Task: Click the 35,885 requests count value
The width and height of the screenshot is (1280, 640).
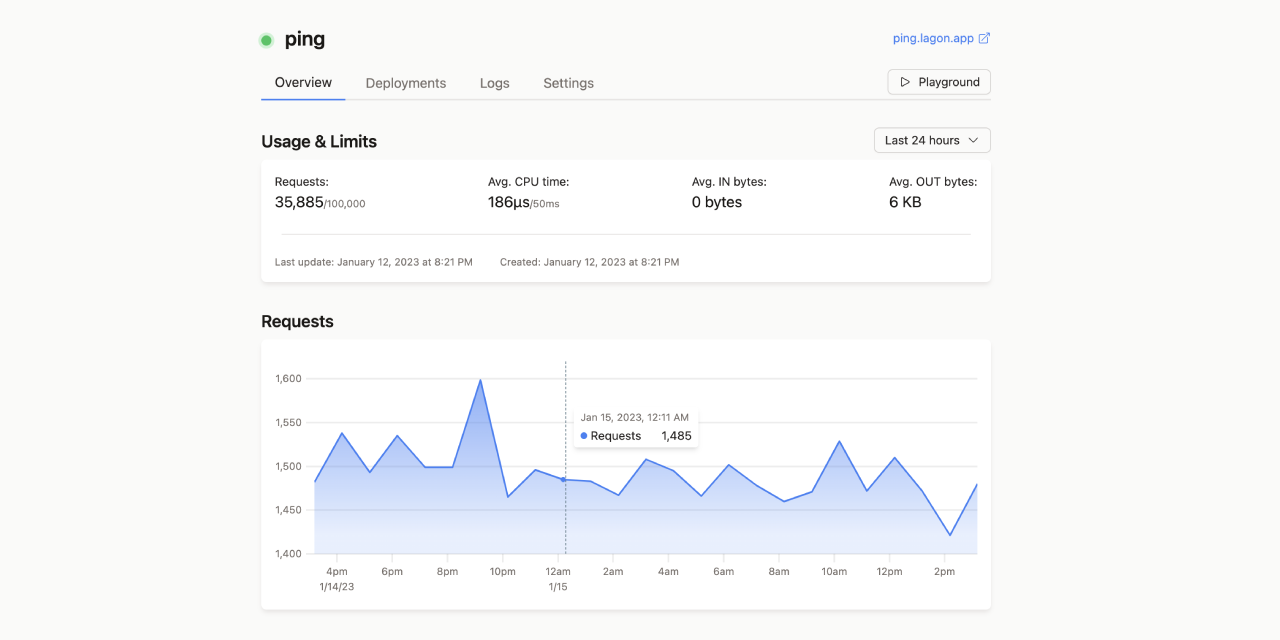Action: pos(299,202)
